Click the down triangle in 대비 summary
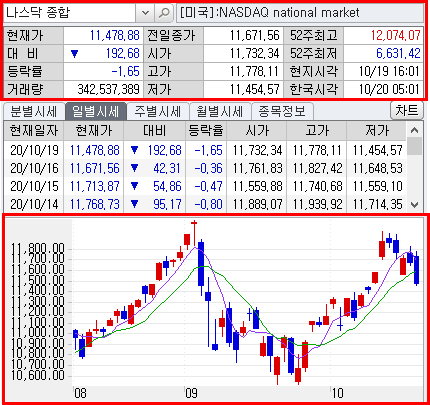Image resolution: width=430 pixels, height=405 pixels. tap(74, 54)
